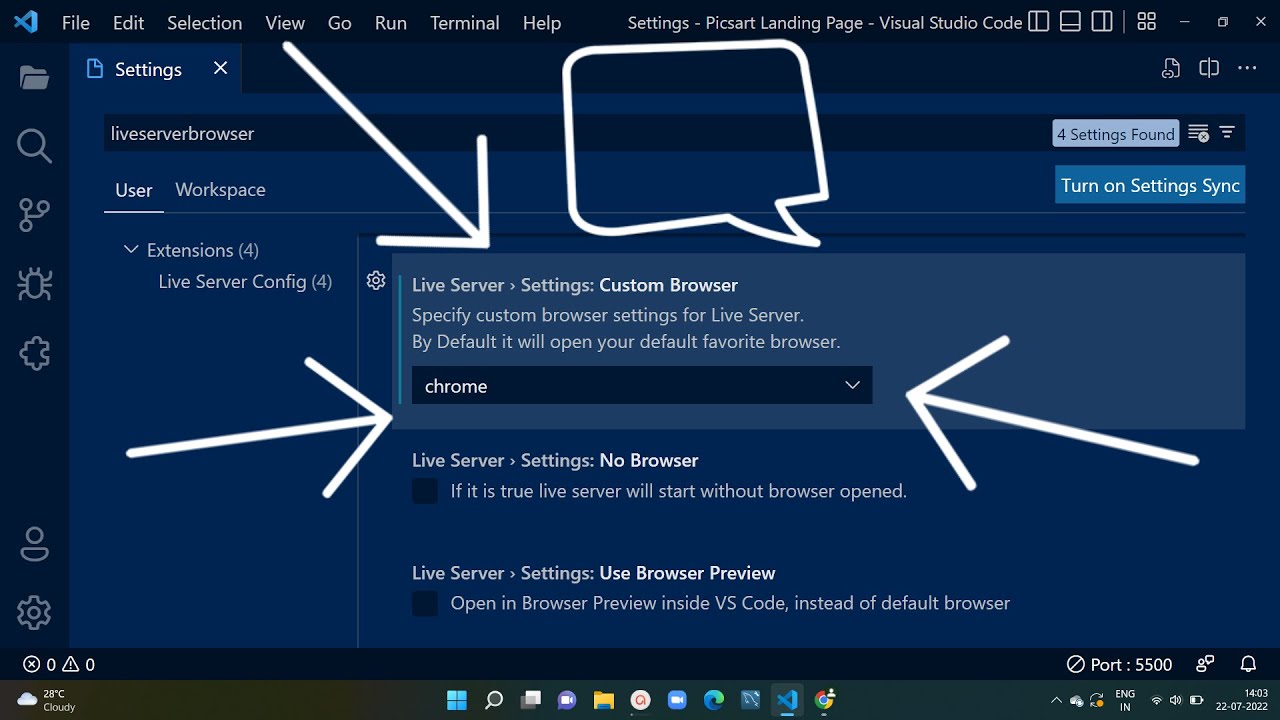Click the ENG IN language indicator
The height and width of the screenshot is (720, 1280).
[x=1125, y=700]
